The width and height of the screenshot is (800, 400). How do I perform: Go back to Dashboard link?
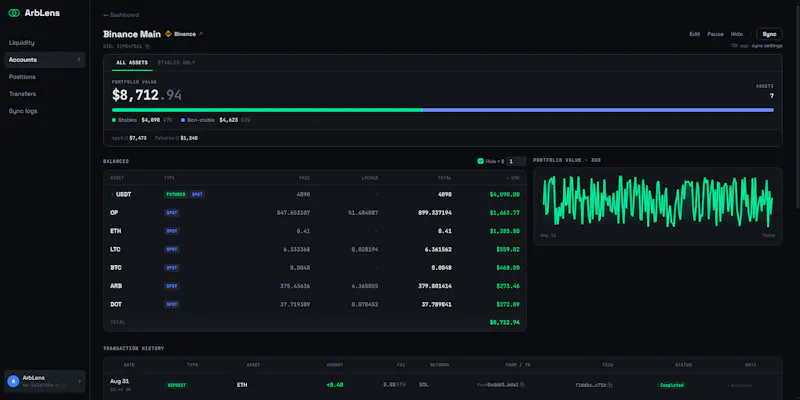(121, 15)
